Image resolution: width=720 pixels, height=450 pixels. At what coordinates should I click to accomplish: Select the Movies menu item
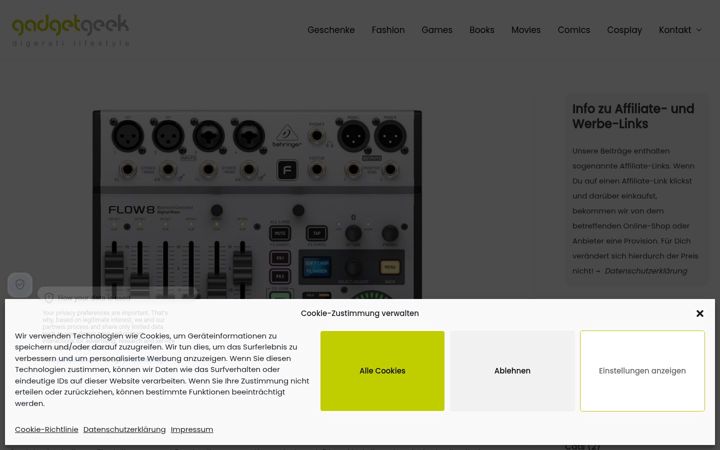(x=526, y=30)
